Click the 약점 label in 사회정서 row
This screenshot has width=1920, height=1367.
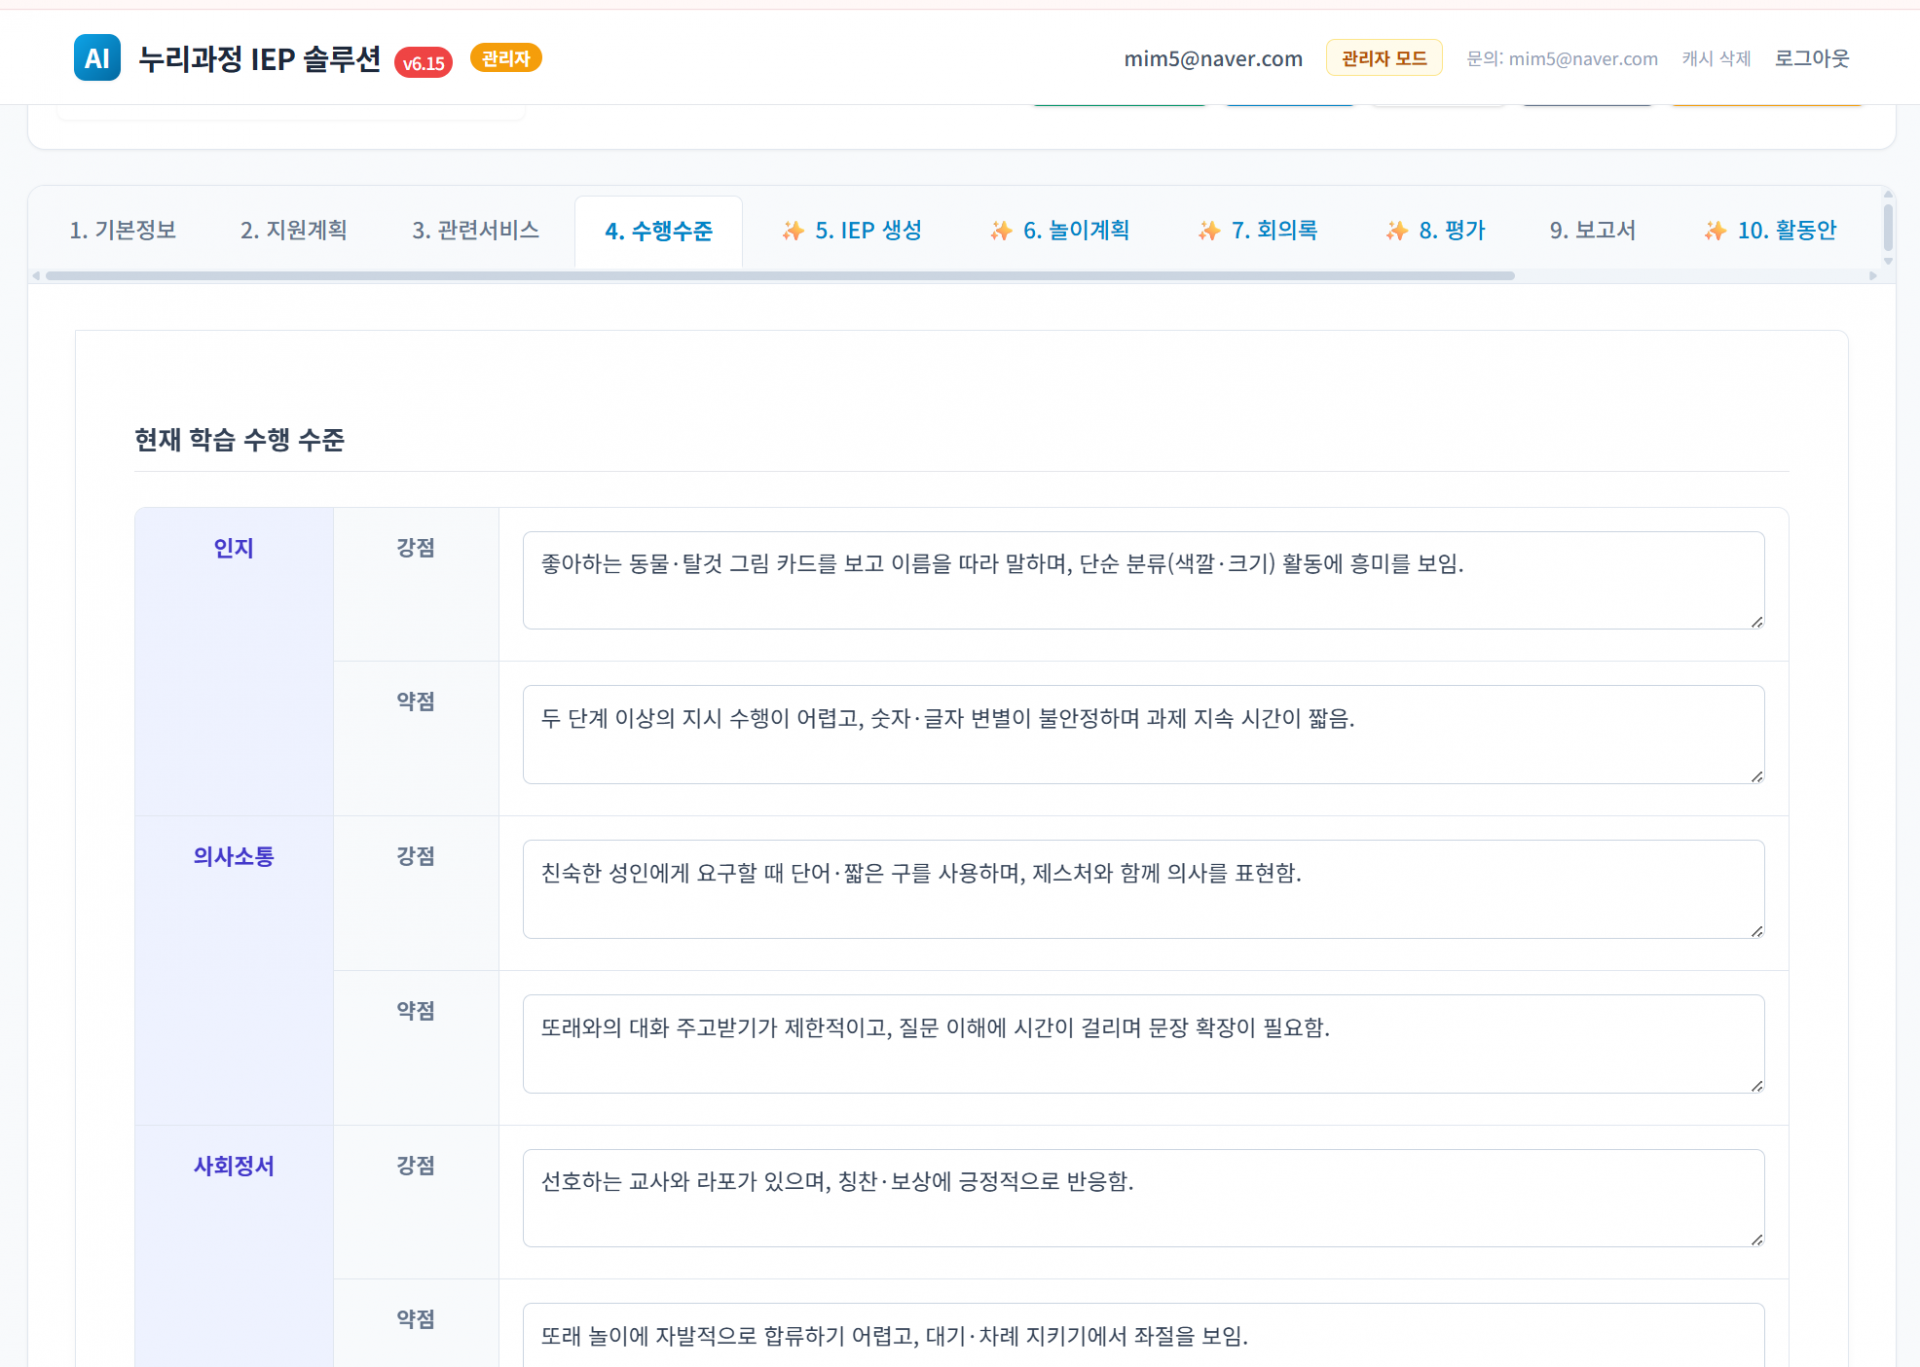click(416, 1320)
